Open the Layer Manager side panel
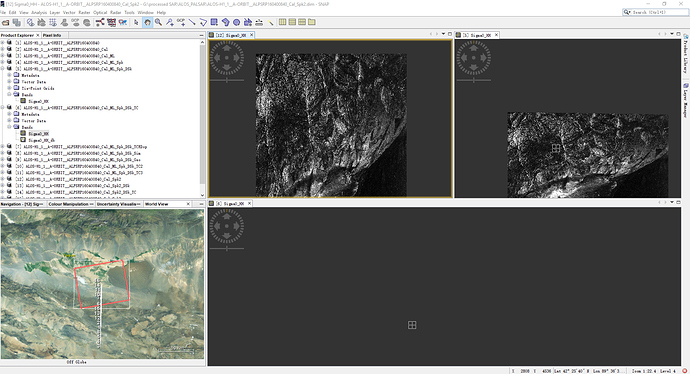 (686, 100)
